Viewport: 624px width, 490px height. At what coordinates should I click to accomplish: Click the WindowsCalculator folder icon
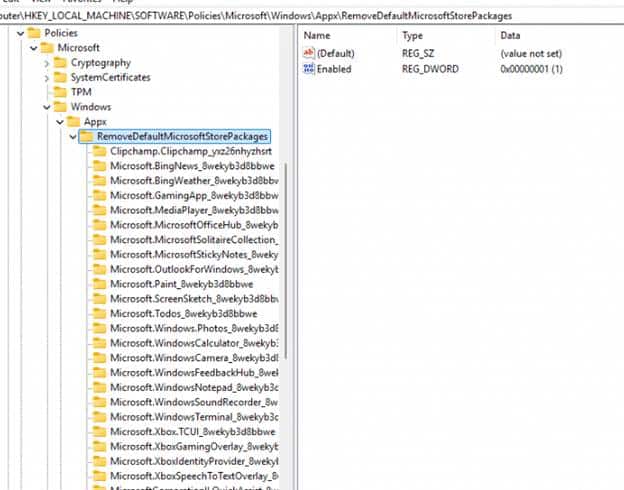point(99,343)
